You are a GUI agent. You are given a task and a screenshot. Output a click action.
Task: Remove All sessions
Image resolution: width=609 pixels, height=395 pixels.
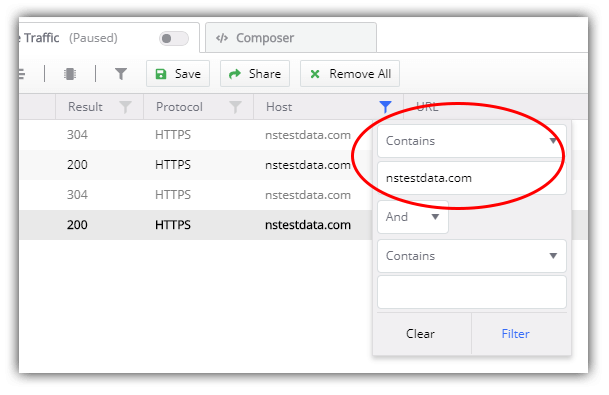(x=350, y=74)
